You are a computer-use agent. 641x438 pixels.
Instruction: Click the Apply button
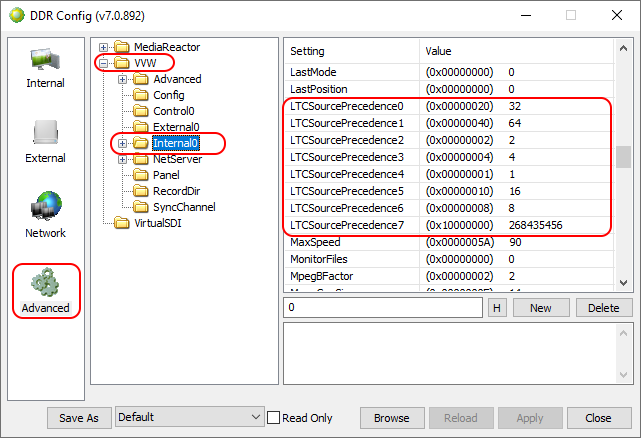pyautogui.click(x=530, y=418)
